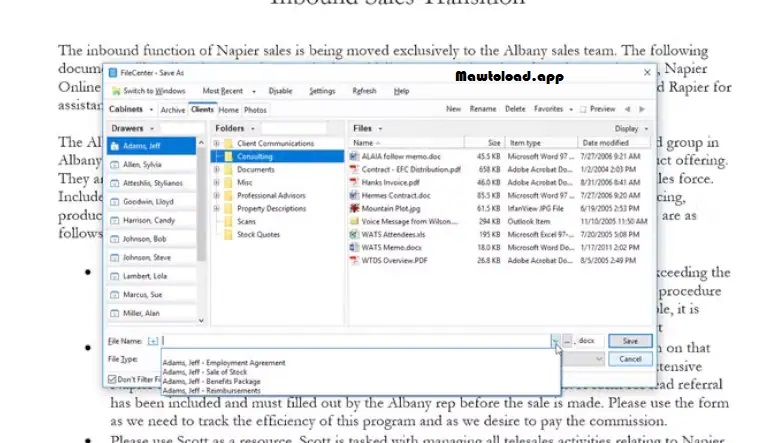Open the Most Recent dropdown arrow
This screenshot has width=770, height=443.
[x=254, y=91]
